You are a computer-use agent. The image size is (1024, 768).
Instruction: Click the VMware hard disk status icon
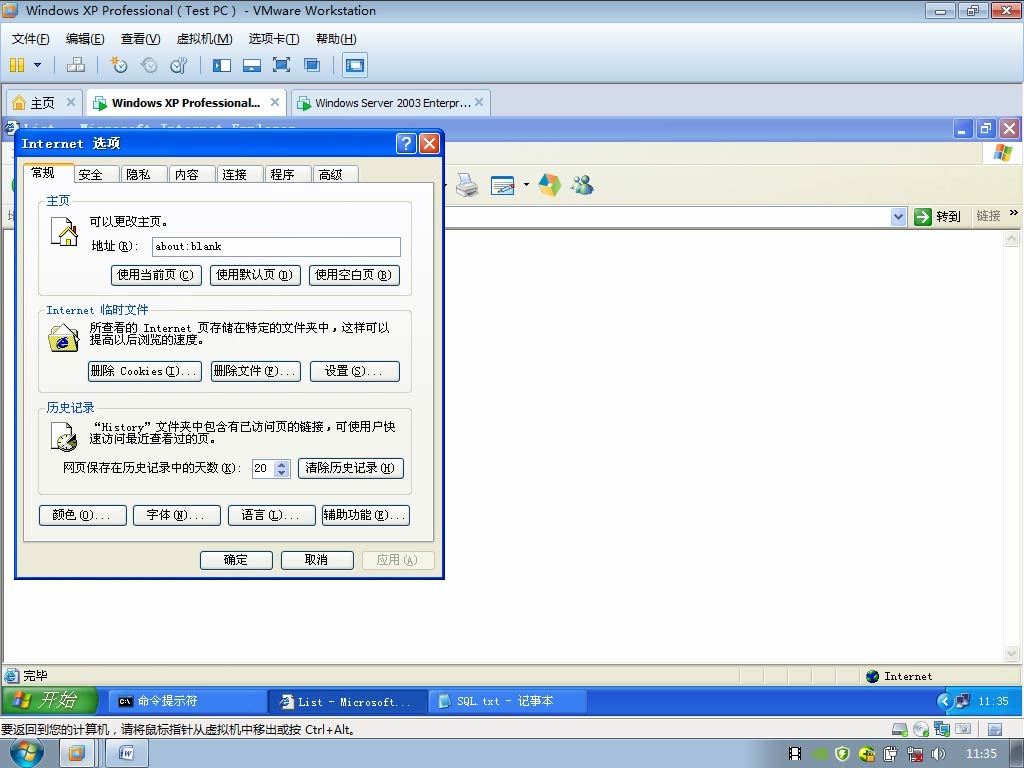point(900,729)
